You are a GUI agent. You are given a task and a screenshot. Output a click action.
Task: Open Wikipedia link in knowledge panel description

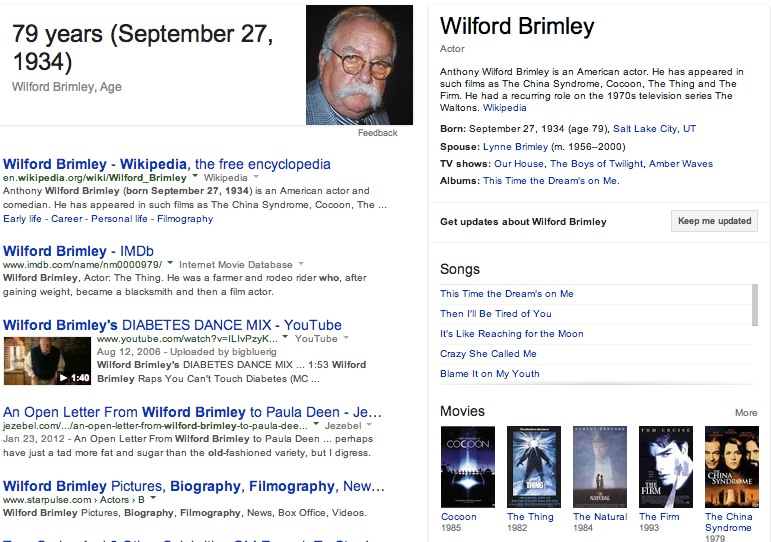[504, 108]
